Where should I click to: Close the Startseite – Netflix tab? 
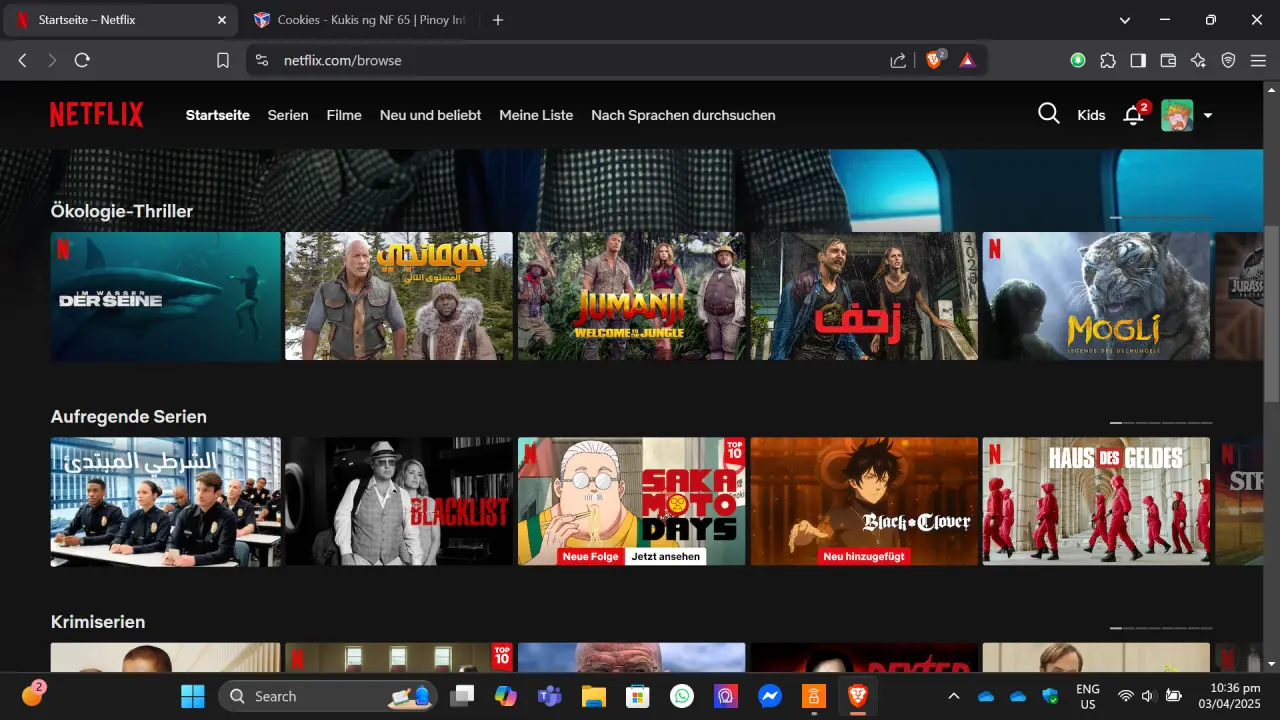point(220,20)
